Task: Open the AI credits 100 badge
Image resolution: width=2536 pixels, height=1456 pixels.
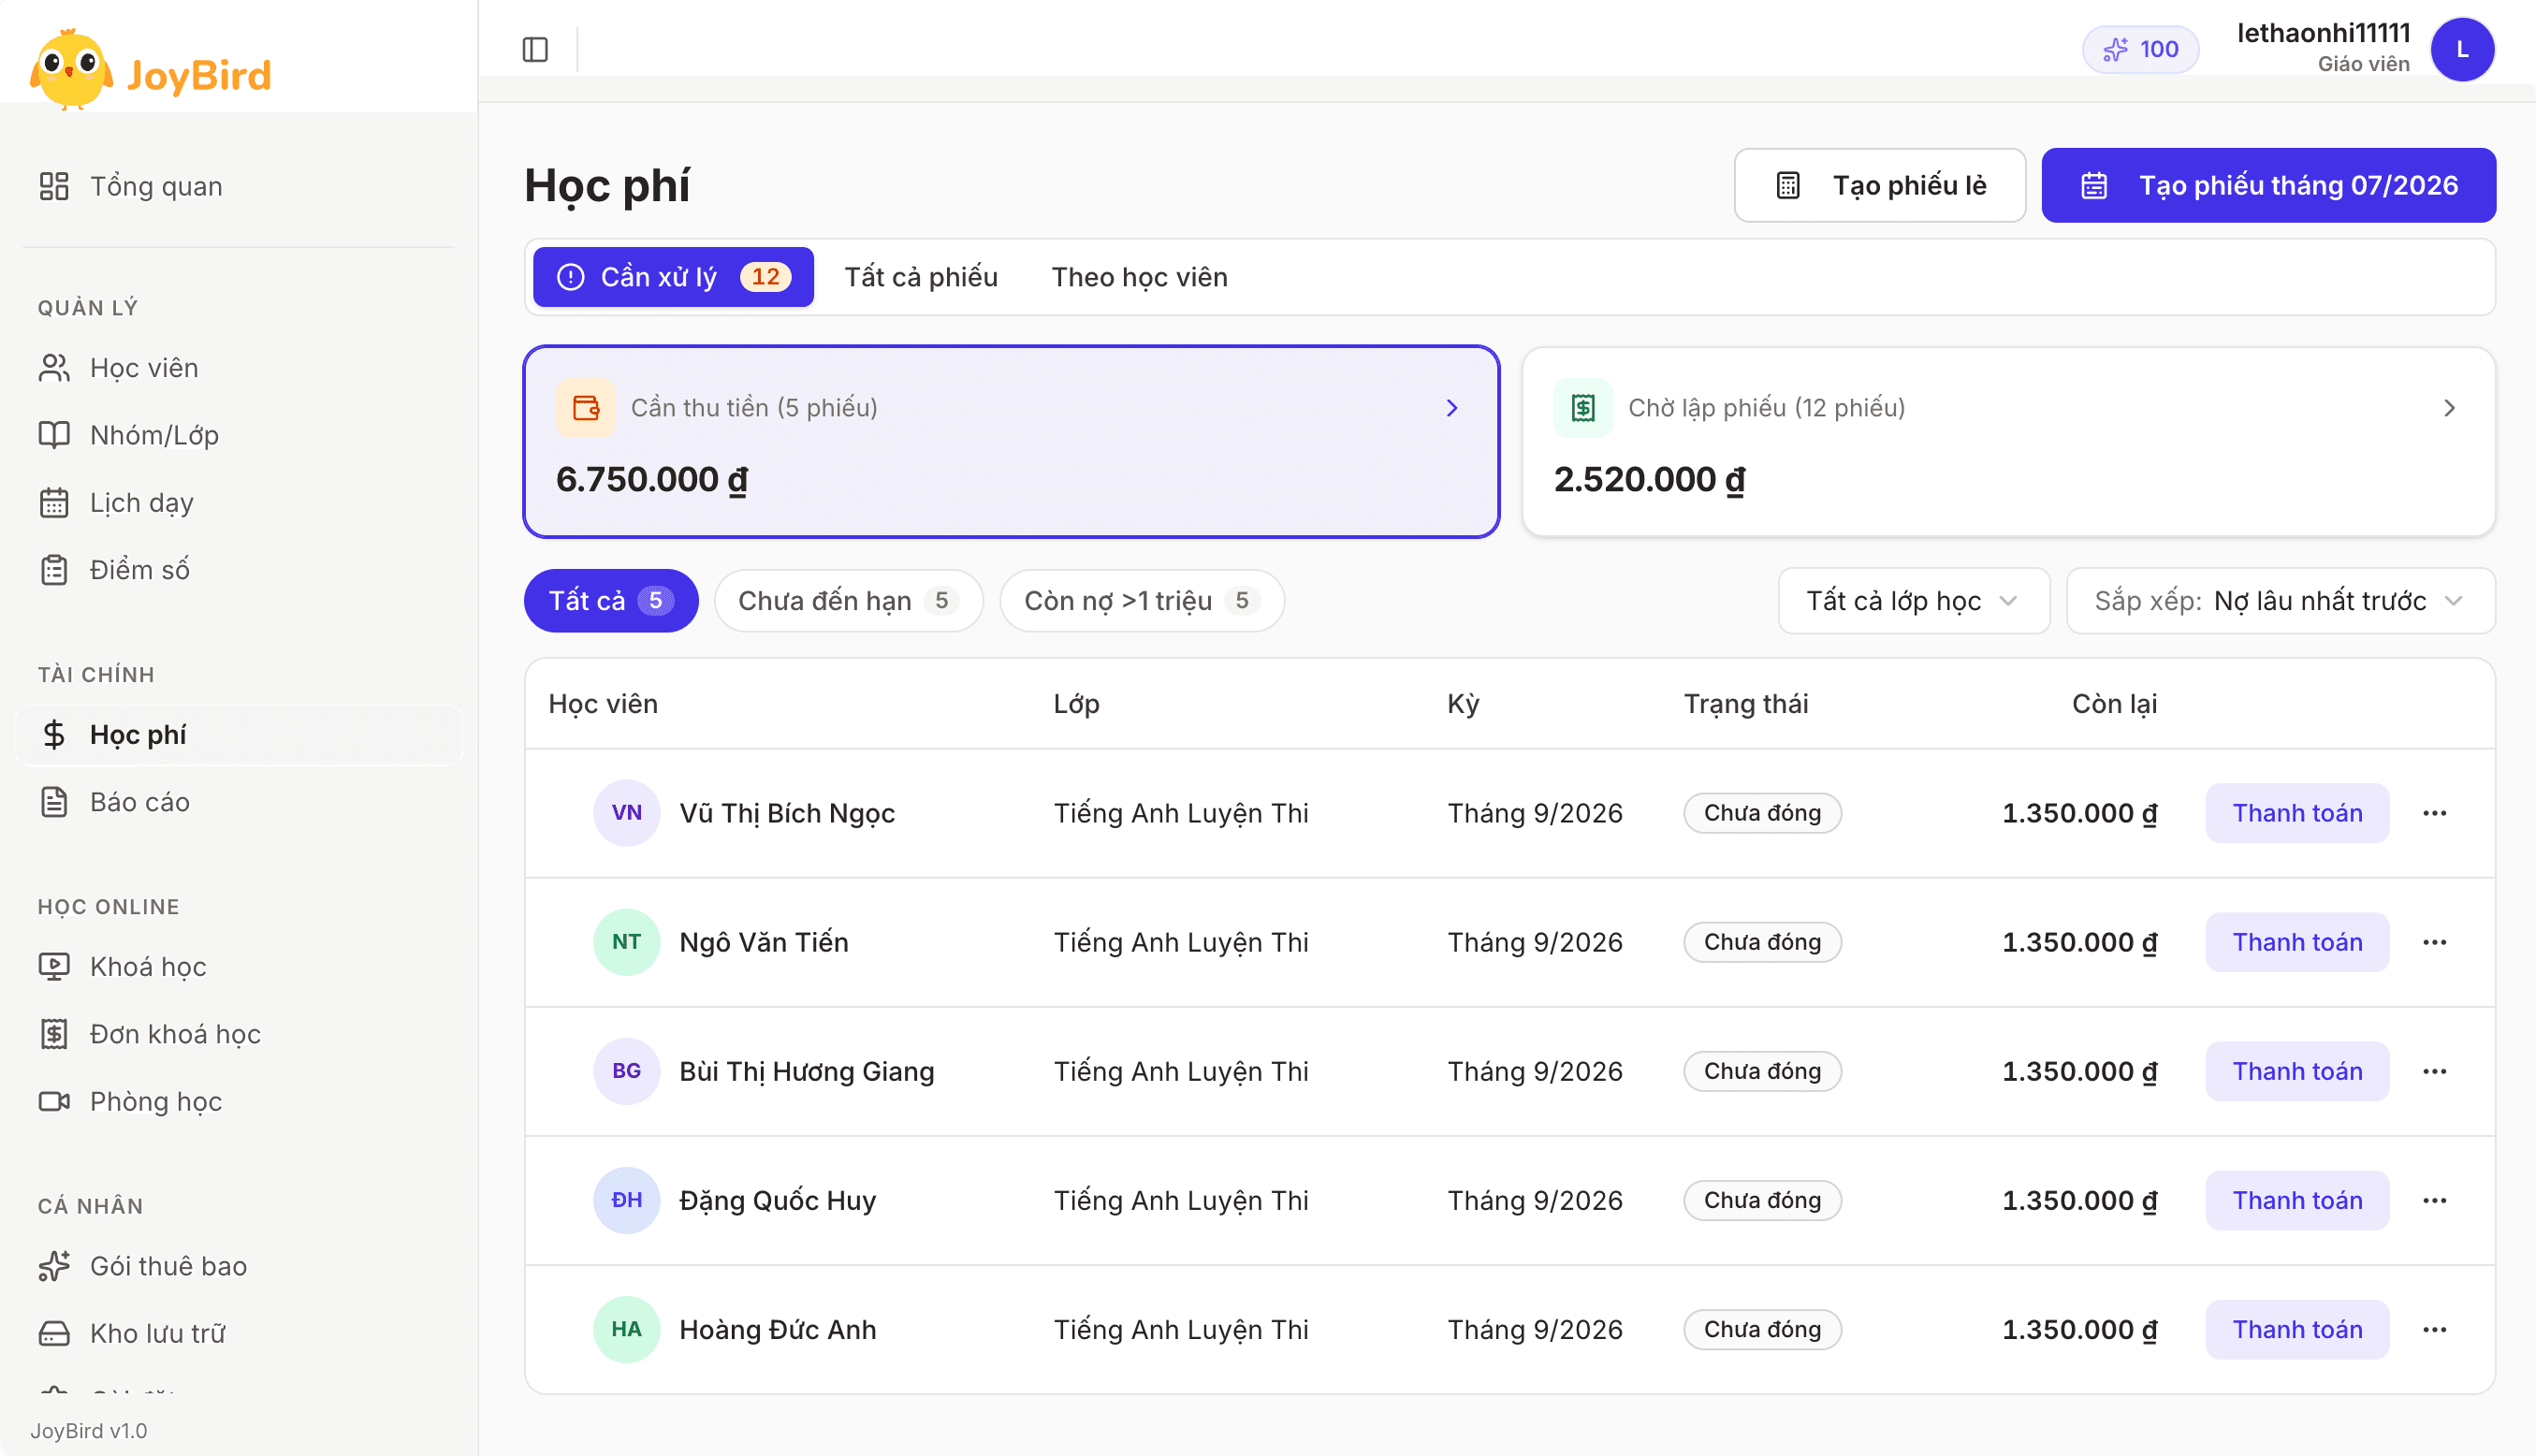Action: pos(2140,49)
